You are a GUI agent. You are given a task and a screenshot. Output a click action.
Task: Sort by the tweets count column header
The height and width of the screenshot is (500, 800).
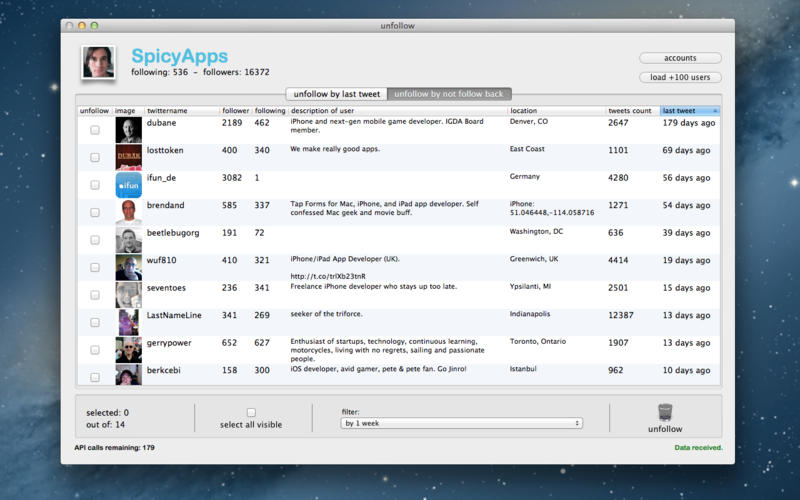[632, 111]
